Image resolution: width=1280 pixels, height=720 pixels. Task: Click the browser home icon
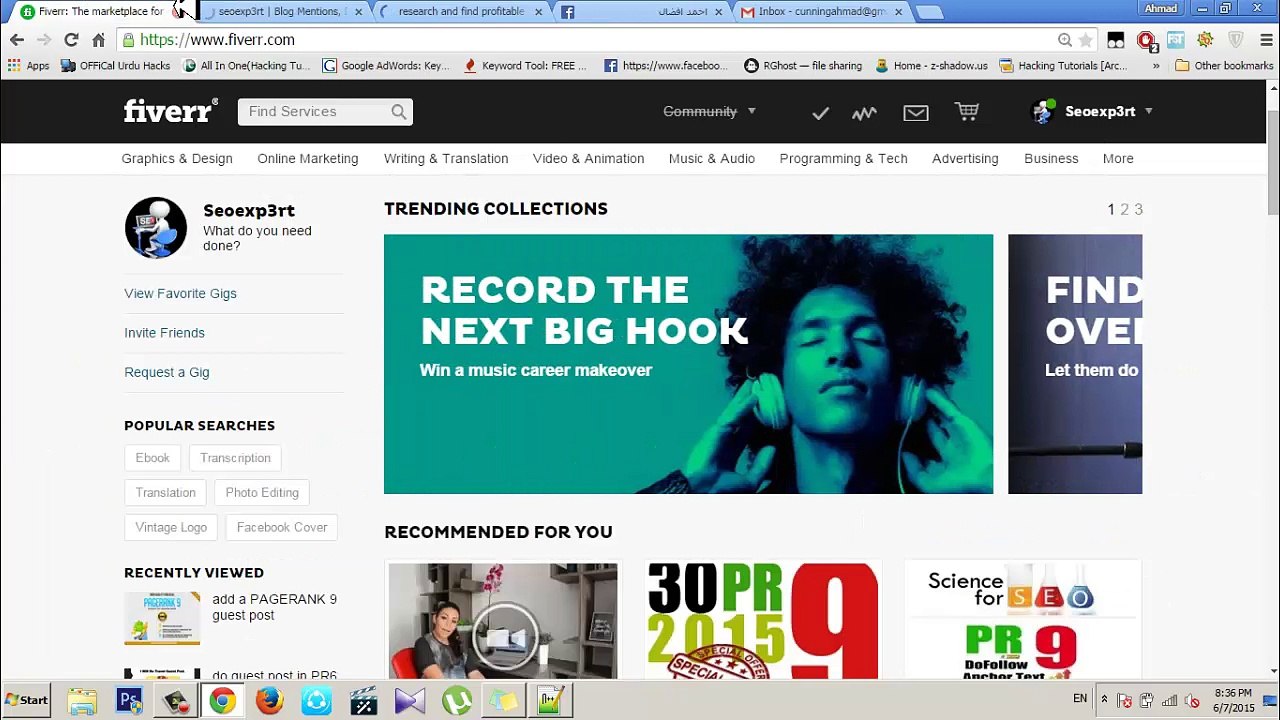[x=98, y=40]
